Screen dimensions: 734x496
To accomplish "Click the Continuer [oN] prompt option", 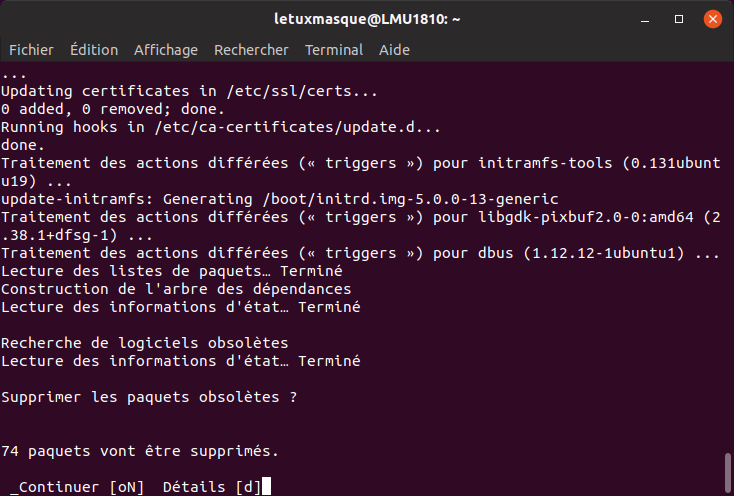I will pos(77,487).
